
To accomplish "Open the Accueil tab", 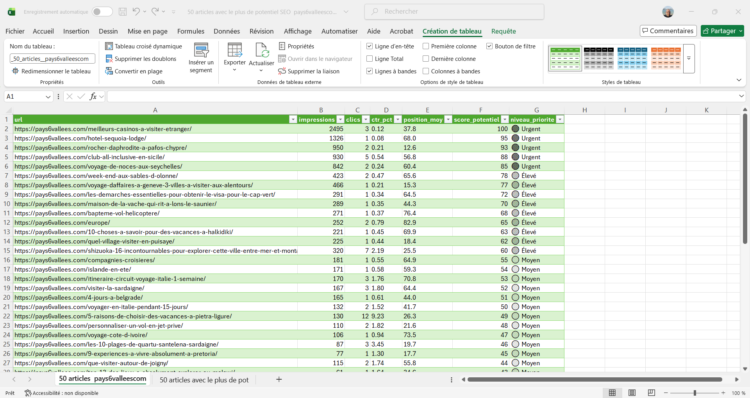I will point(43,31).
